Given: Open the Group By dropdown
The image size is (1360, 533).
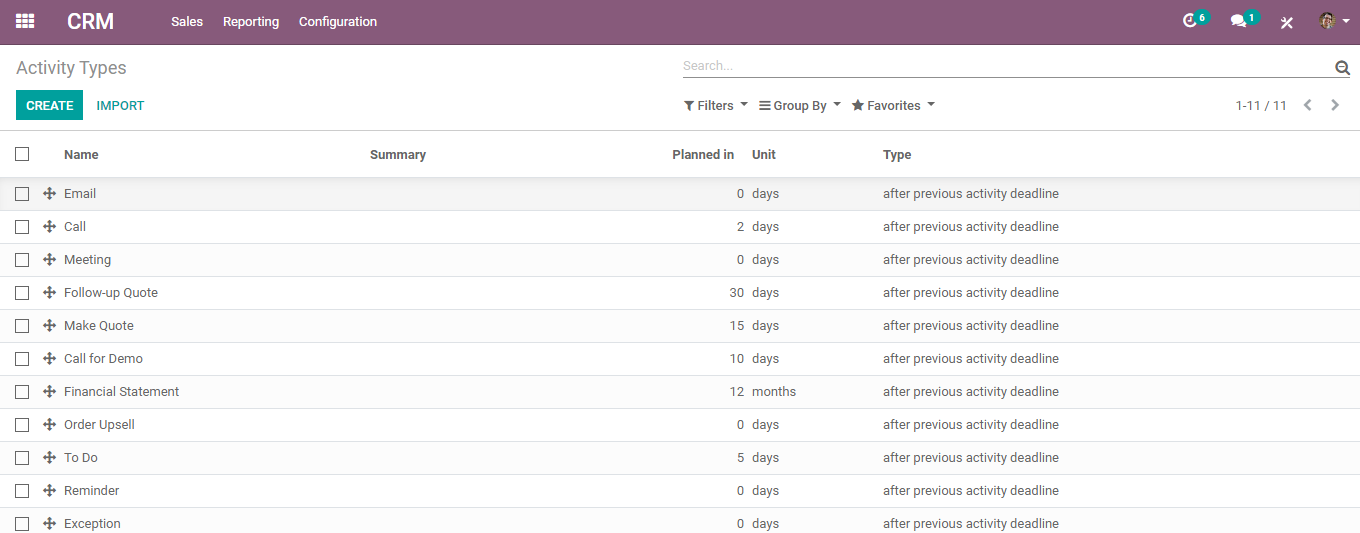Looking at the screenshot, I should tap(800, 105).
